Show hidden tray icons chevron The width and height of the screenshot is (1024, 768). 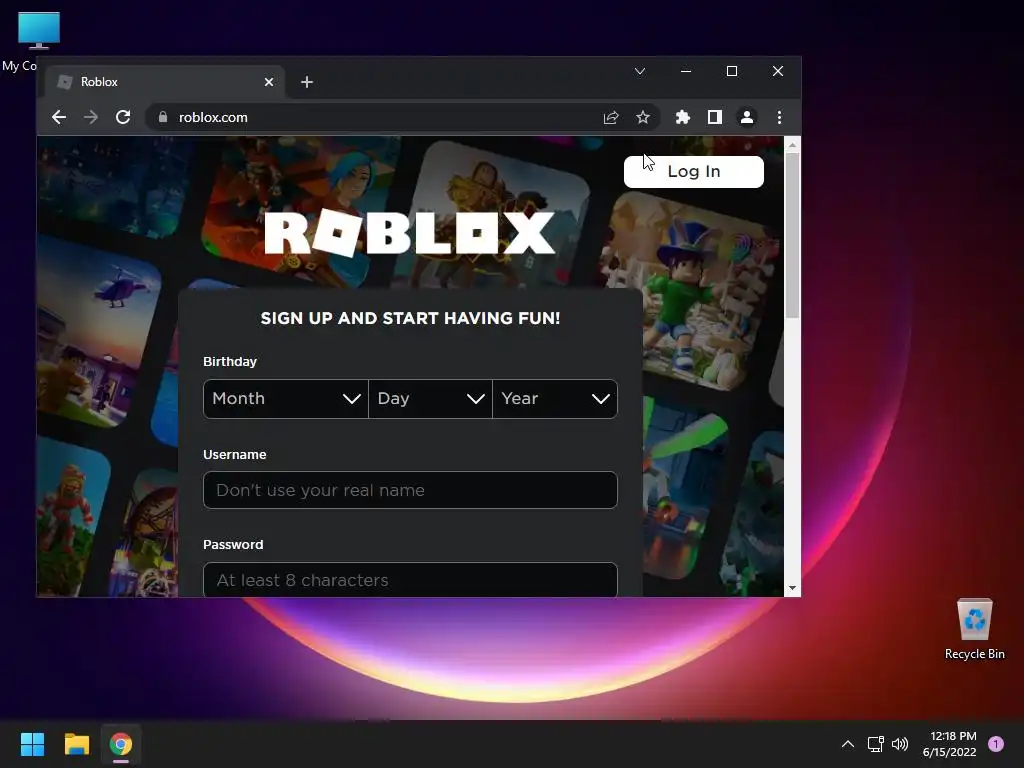point(848,744)
